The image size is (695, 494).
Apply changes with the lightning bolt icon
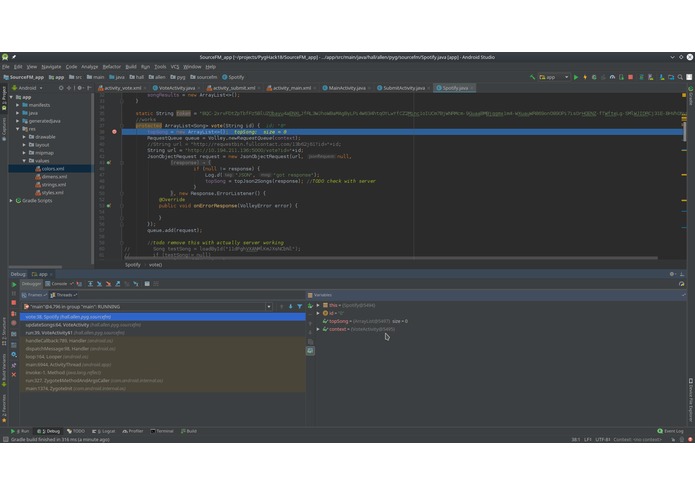[585, 77]
